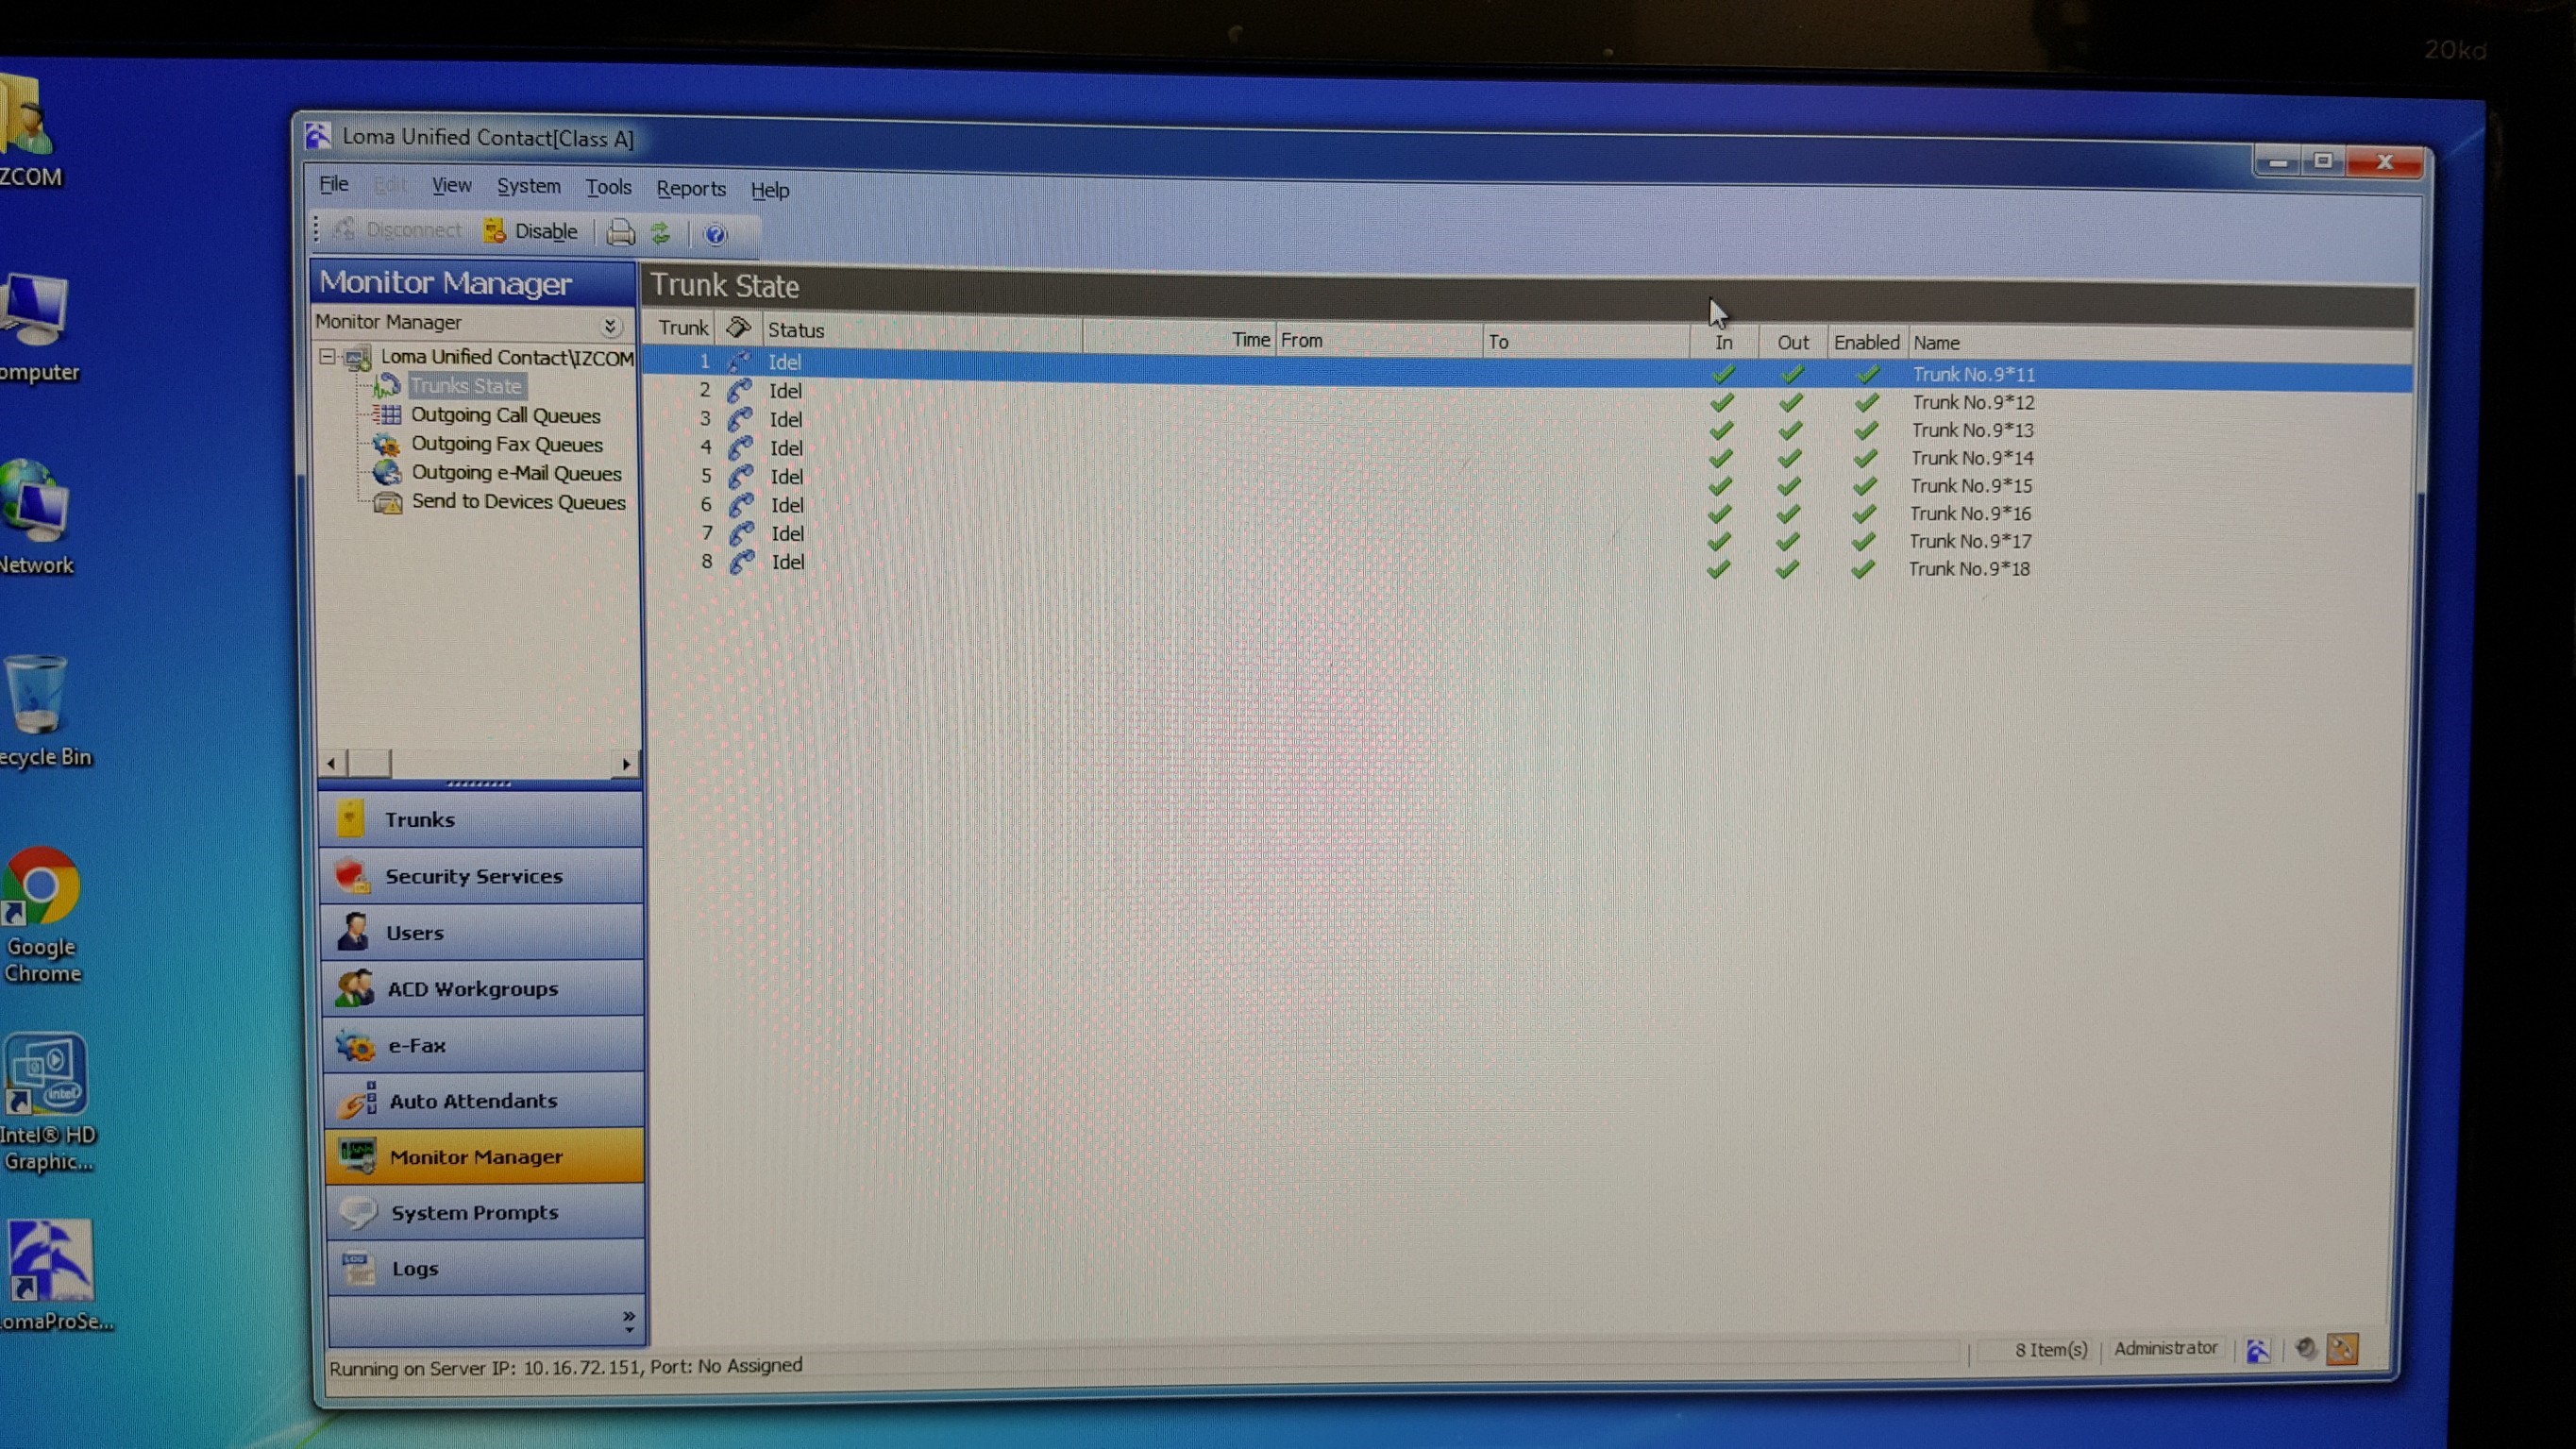
Task: Toggle In checkmark for trunk 5
Action: [1720, 486]
